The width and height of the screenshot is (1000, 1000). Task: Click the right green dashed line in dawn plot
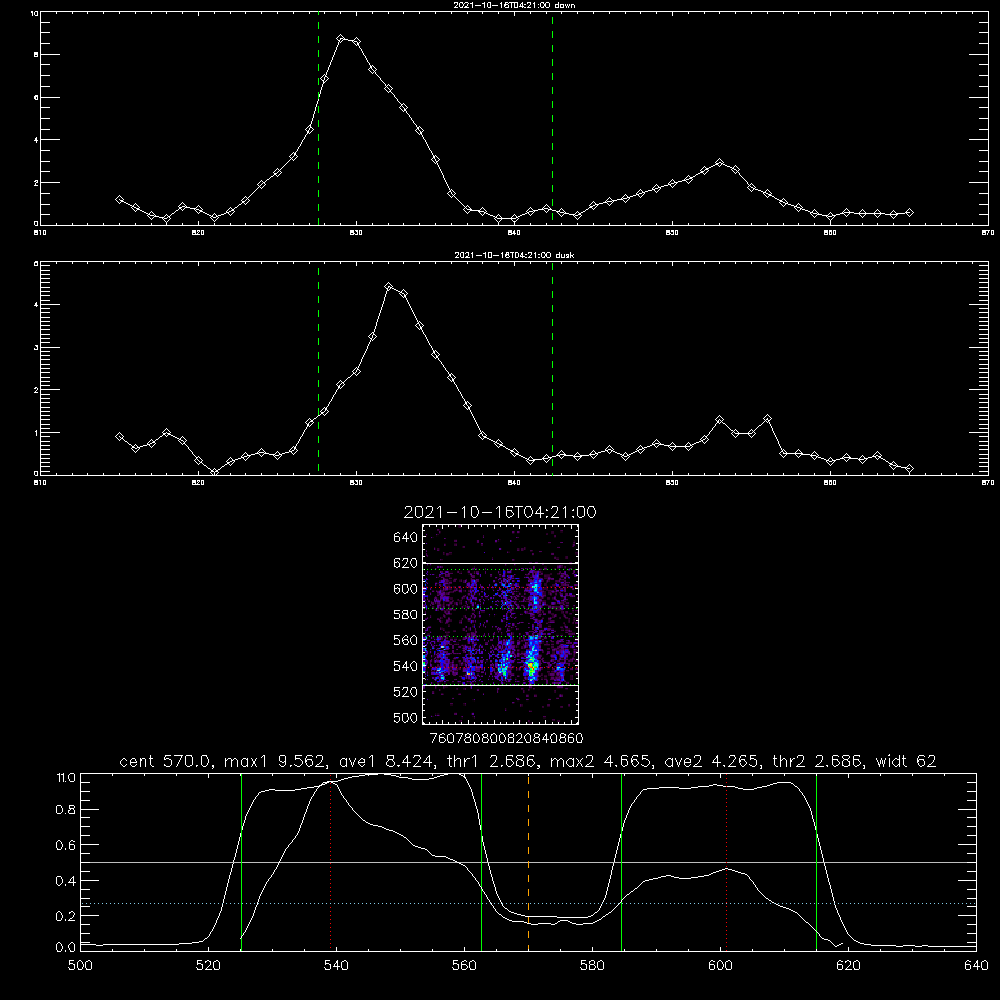pyautogui.click(x=552, y=119)
